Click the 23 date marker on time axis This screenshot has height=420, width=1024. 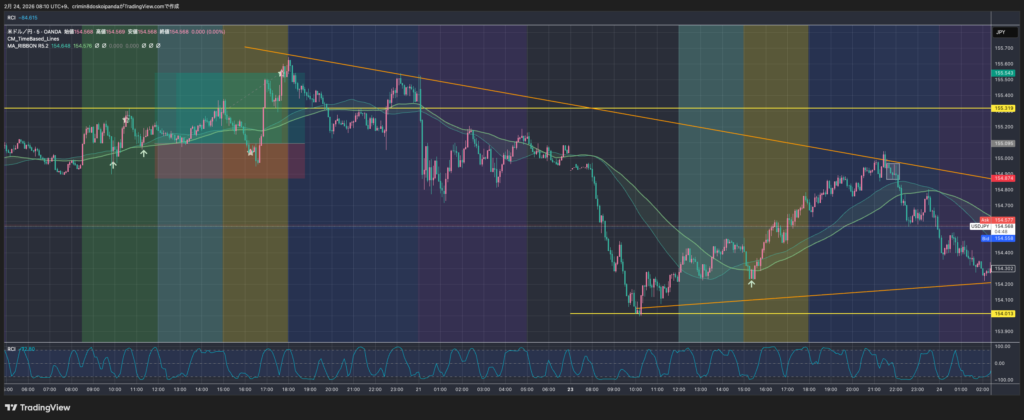569,388
